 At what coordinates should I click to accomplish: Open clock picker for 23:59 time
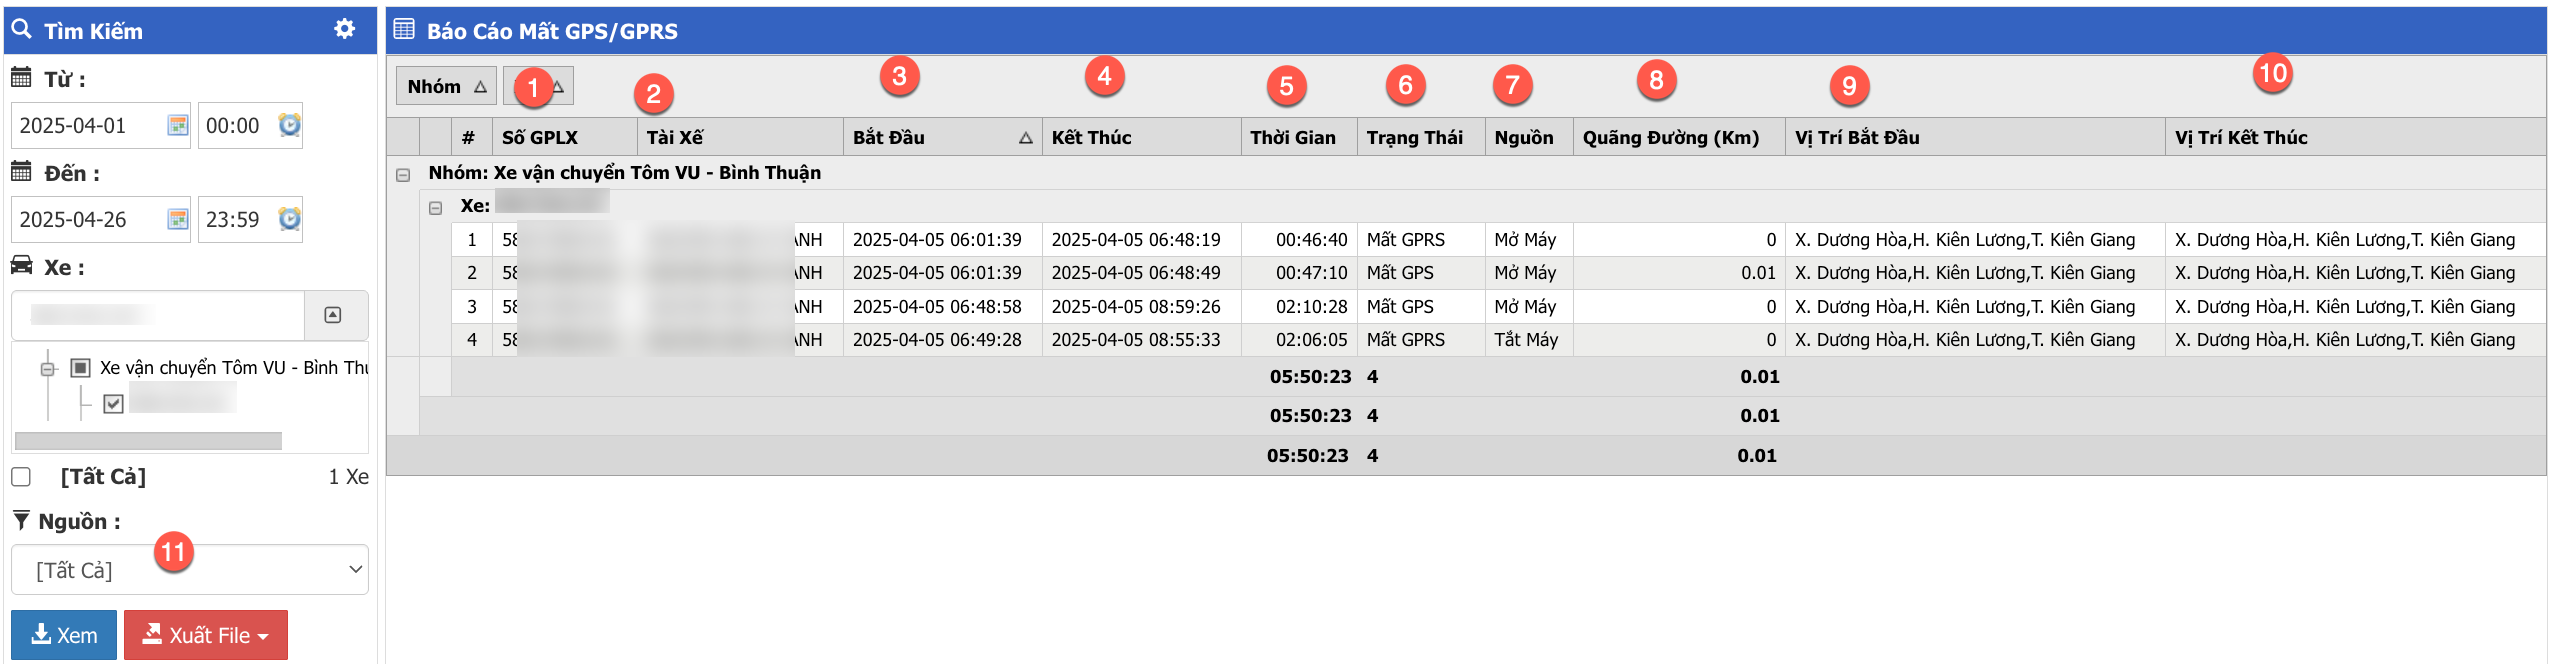[289, 219]
